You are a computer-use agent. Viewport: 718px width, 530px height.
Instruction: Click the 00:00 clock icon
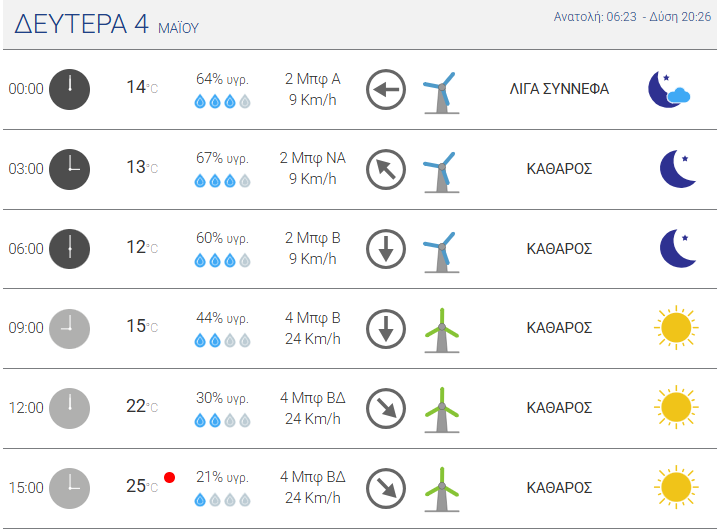pyautogui.click(x=70, y=89)
